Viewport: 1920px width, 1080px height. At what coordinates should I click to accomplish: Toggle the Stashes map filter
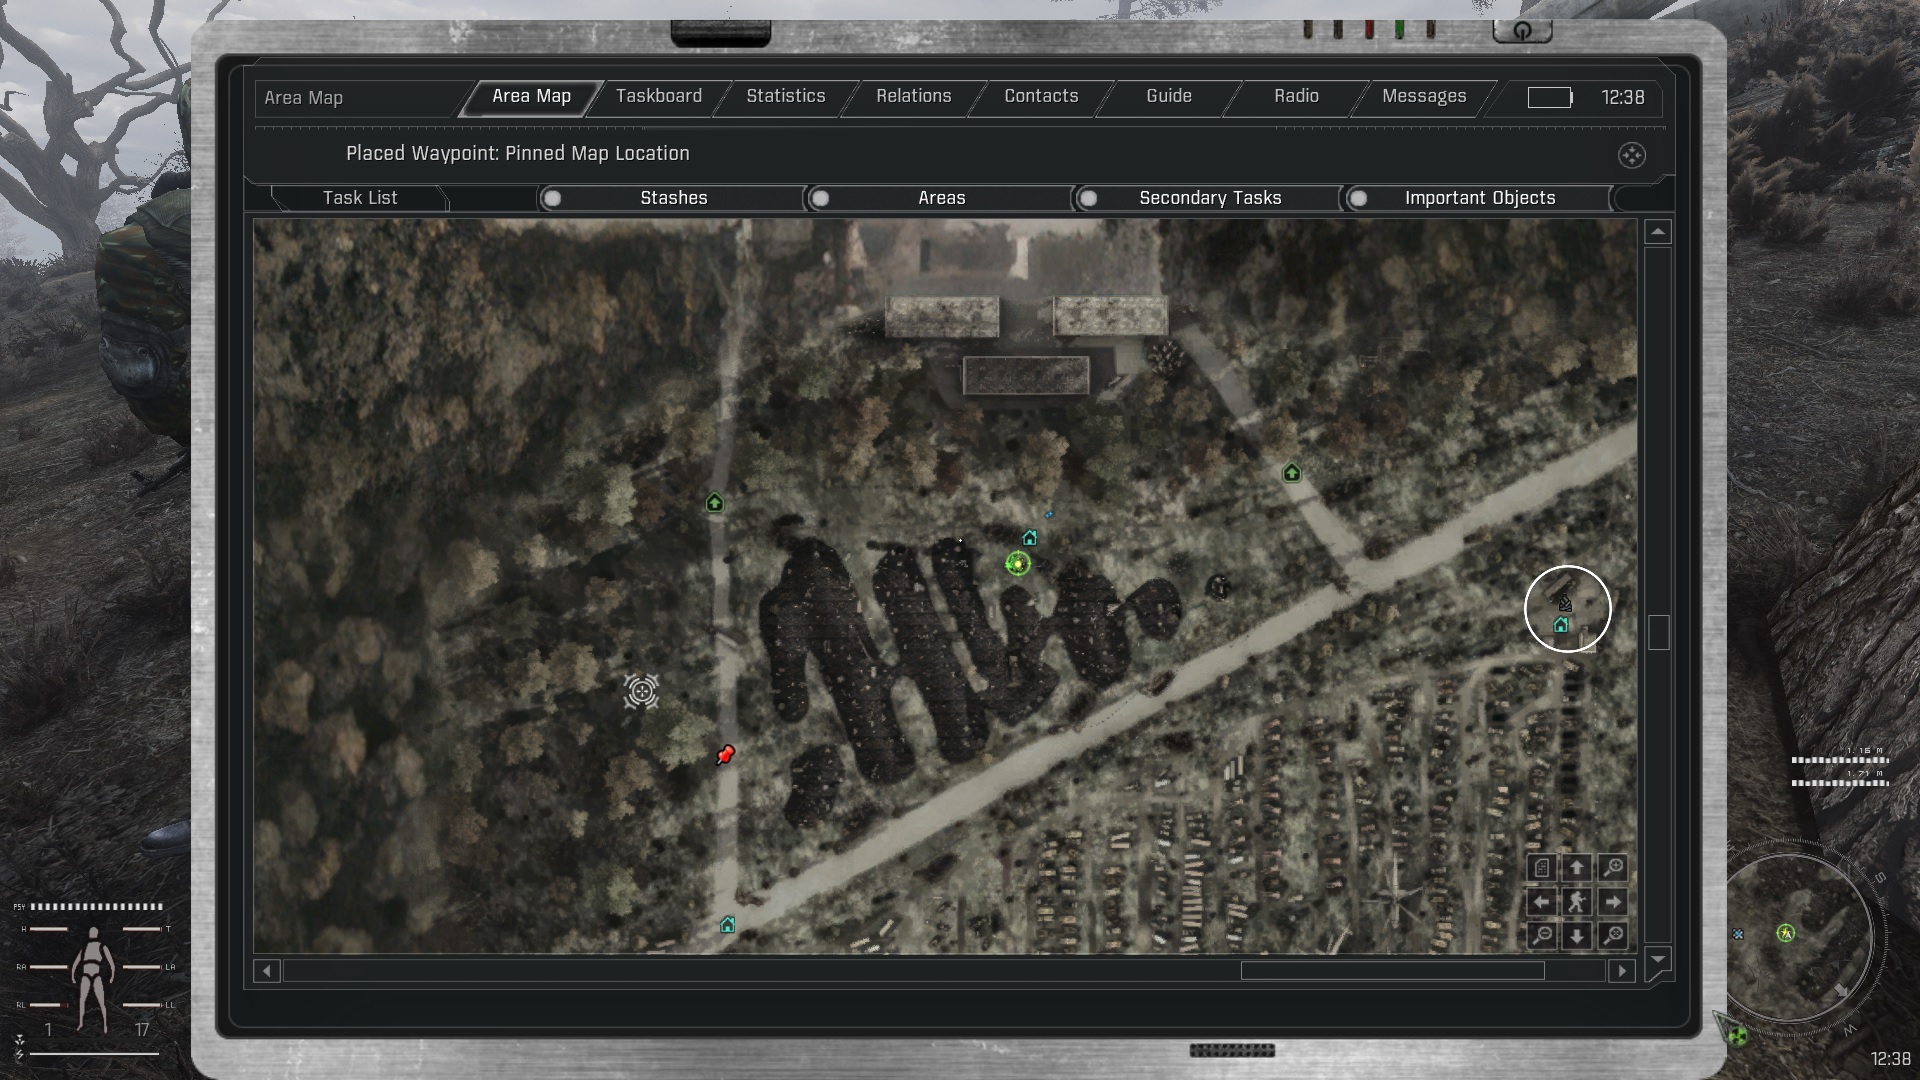point(552,198)
